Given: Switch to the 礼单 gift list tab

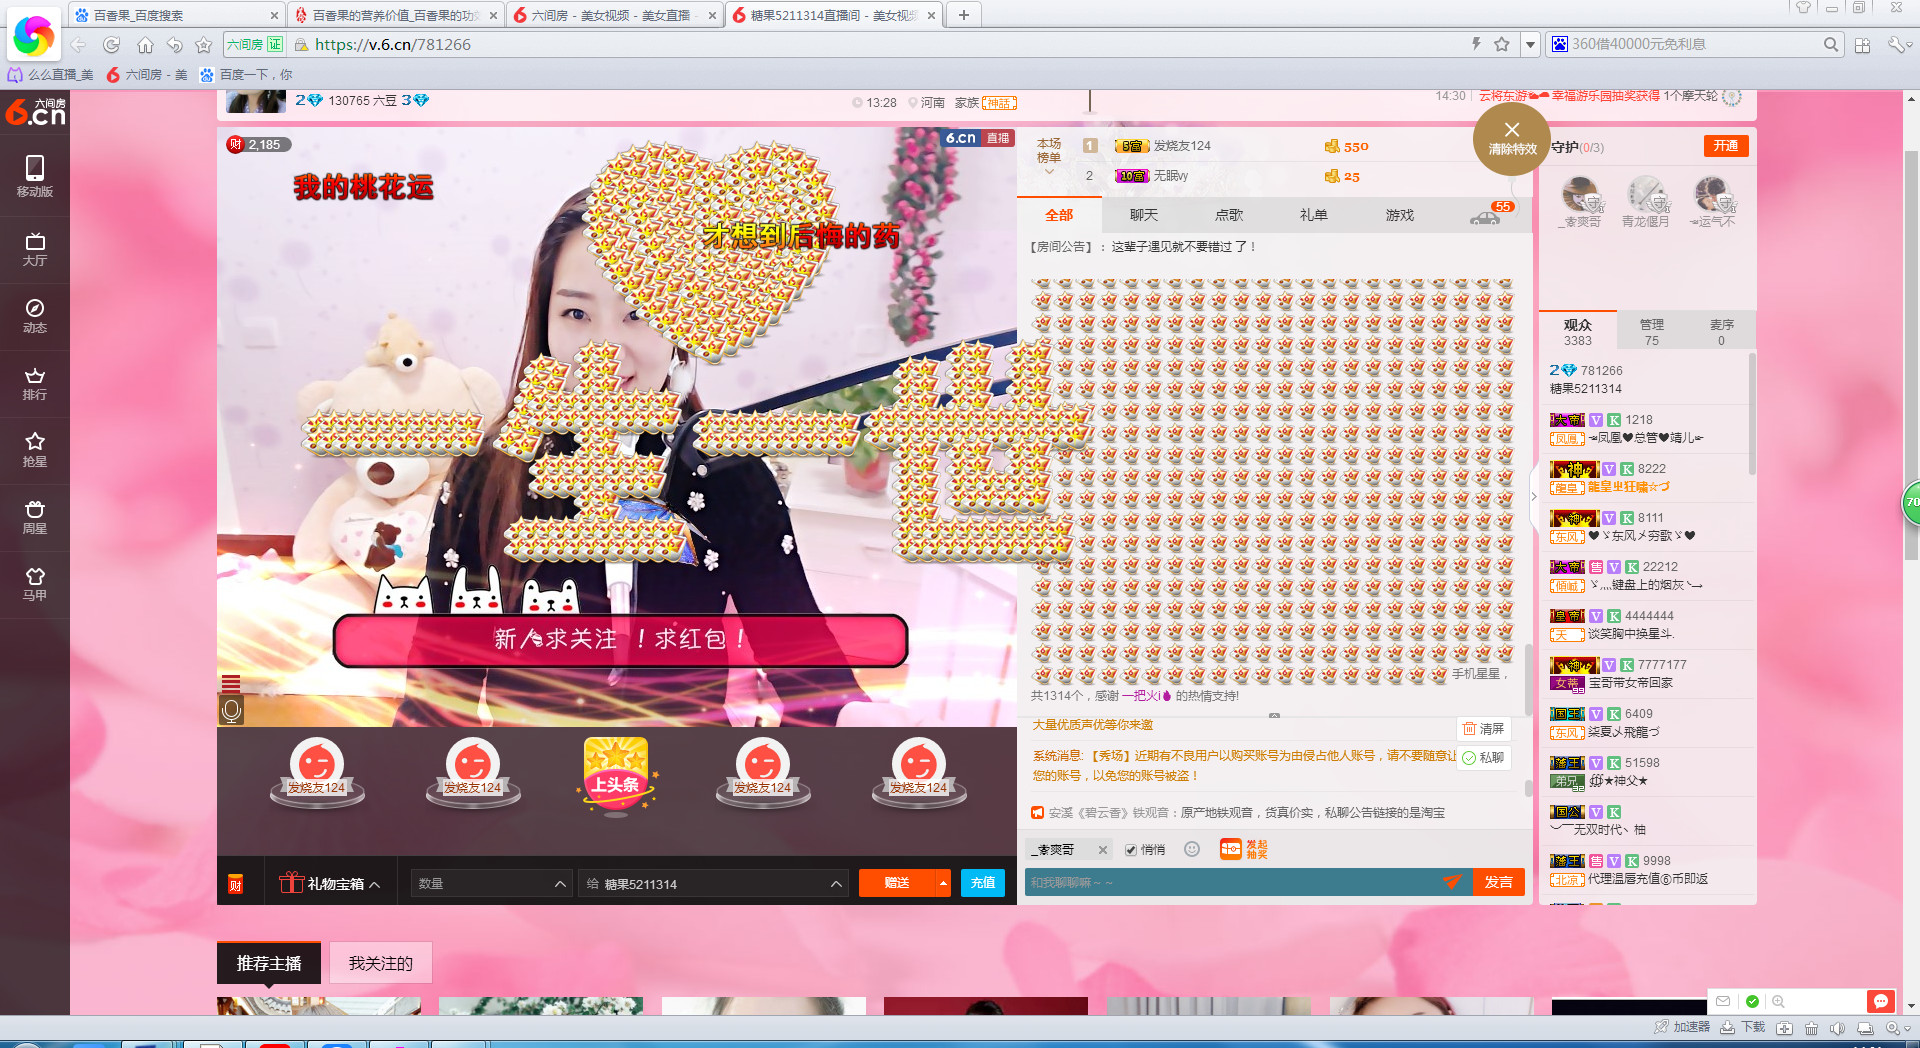Looking at the screenshot, I should coord(1314,215).
